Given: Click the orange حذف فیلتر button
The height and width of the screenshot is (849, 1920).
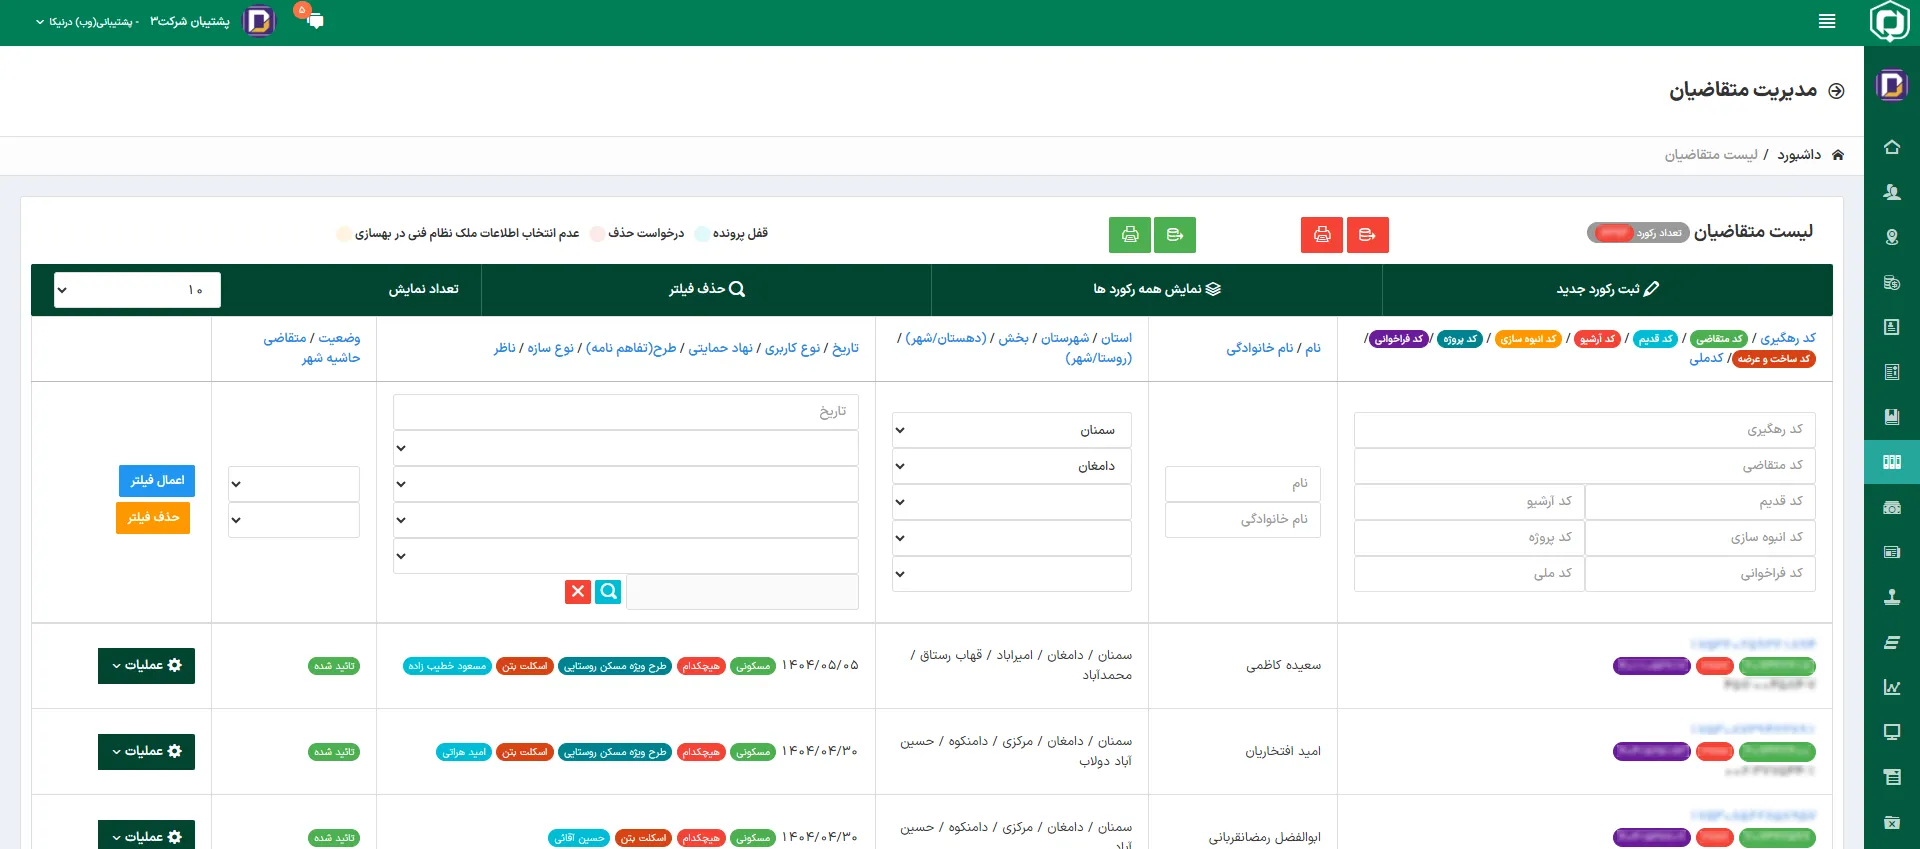Looking at the screenshot, I should coord(153,518).
